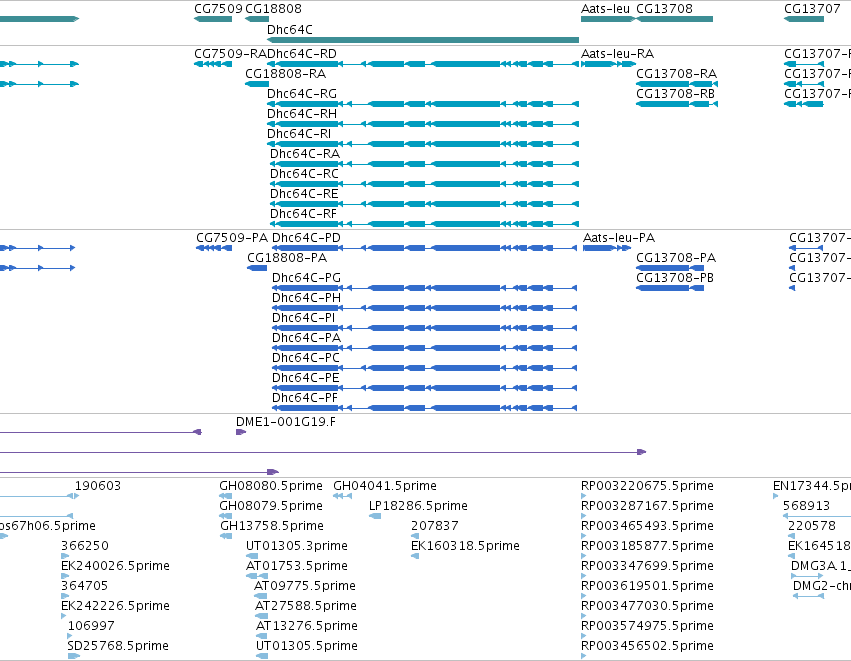851x661 pixels.
Task: Click the long Dhc64C gene bar
Action: [x=423, y=40]
